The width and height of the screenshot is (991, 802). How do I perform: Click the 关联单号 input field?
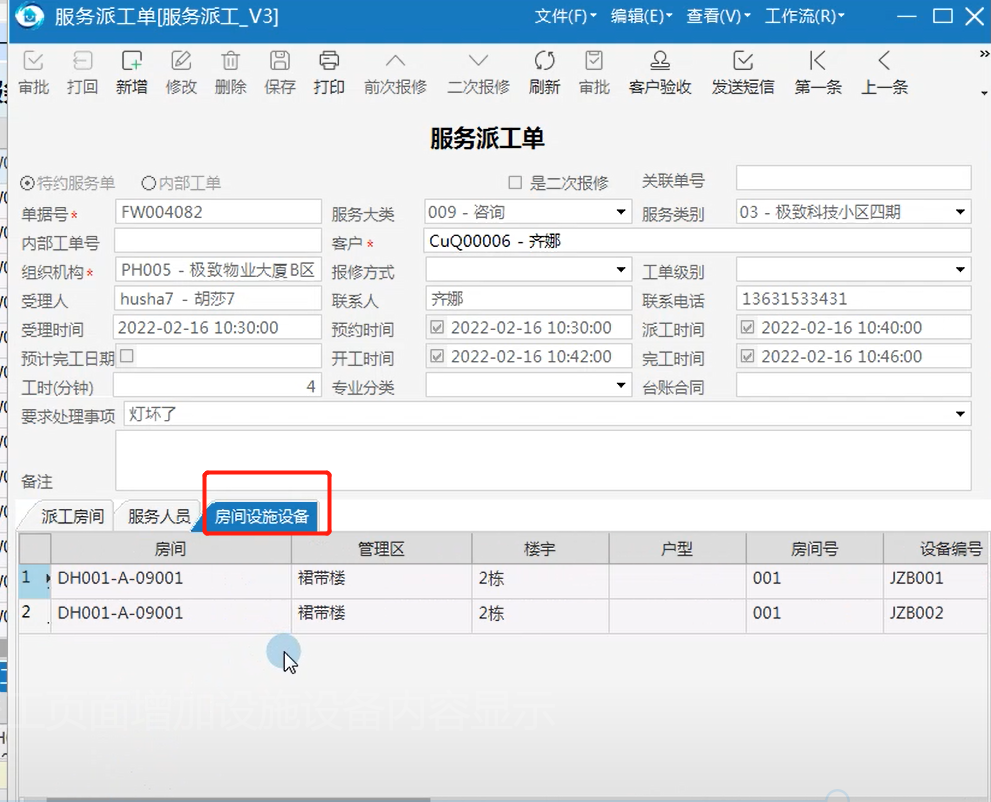click(x=853, y=178)
